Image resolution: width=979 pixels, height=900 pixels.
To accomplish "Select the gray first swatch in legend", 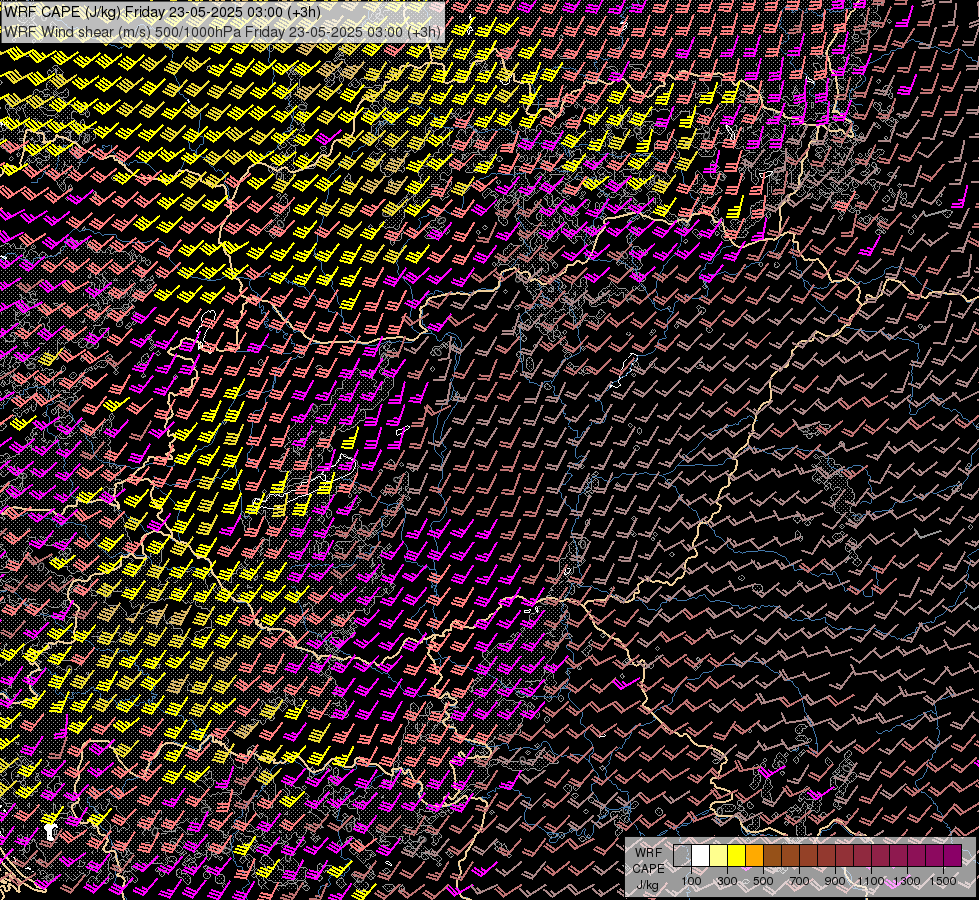I will pos(682,855).
